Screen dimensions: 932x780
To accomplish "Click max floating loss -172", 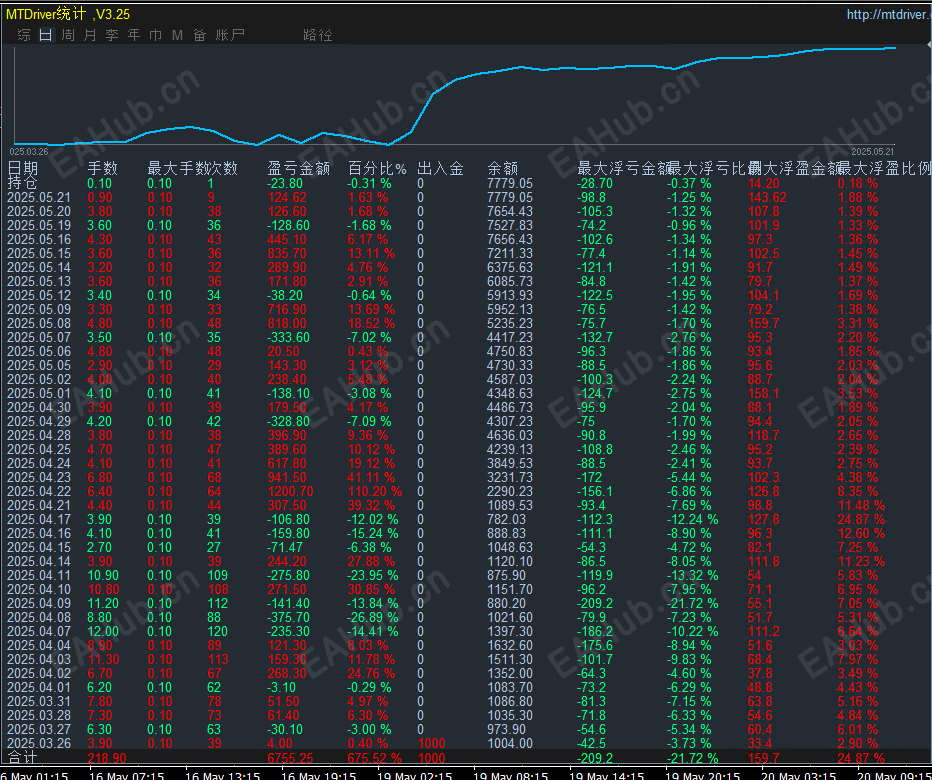I will point(589,477).
